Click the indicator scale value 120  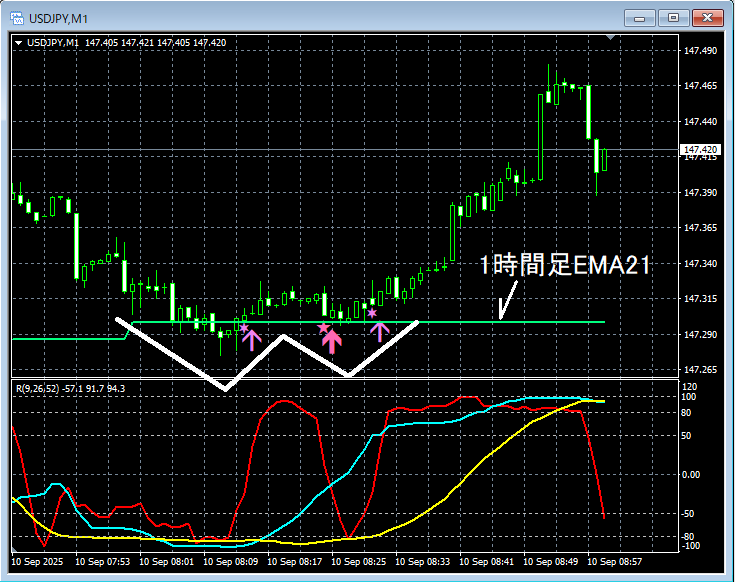tap(690, 387)
